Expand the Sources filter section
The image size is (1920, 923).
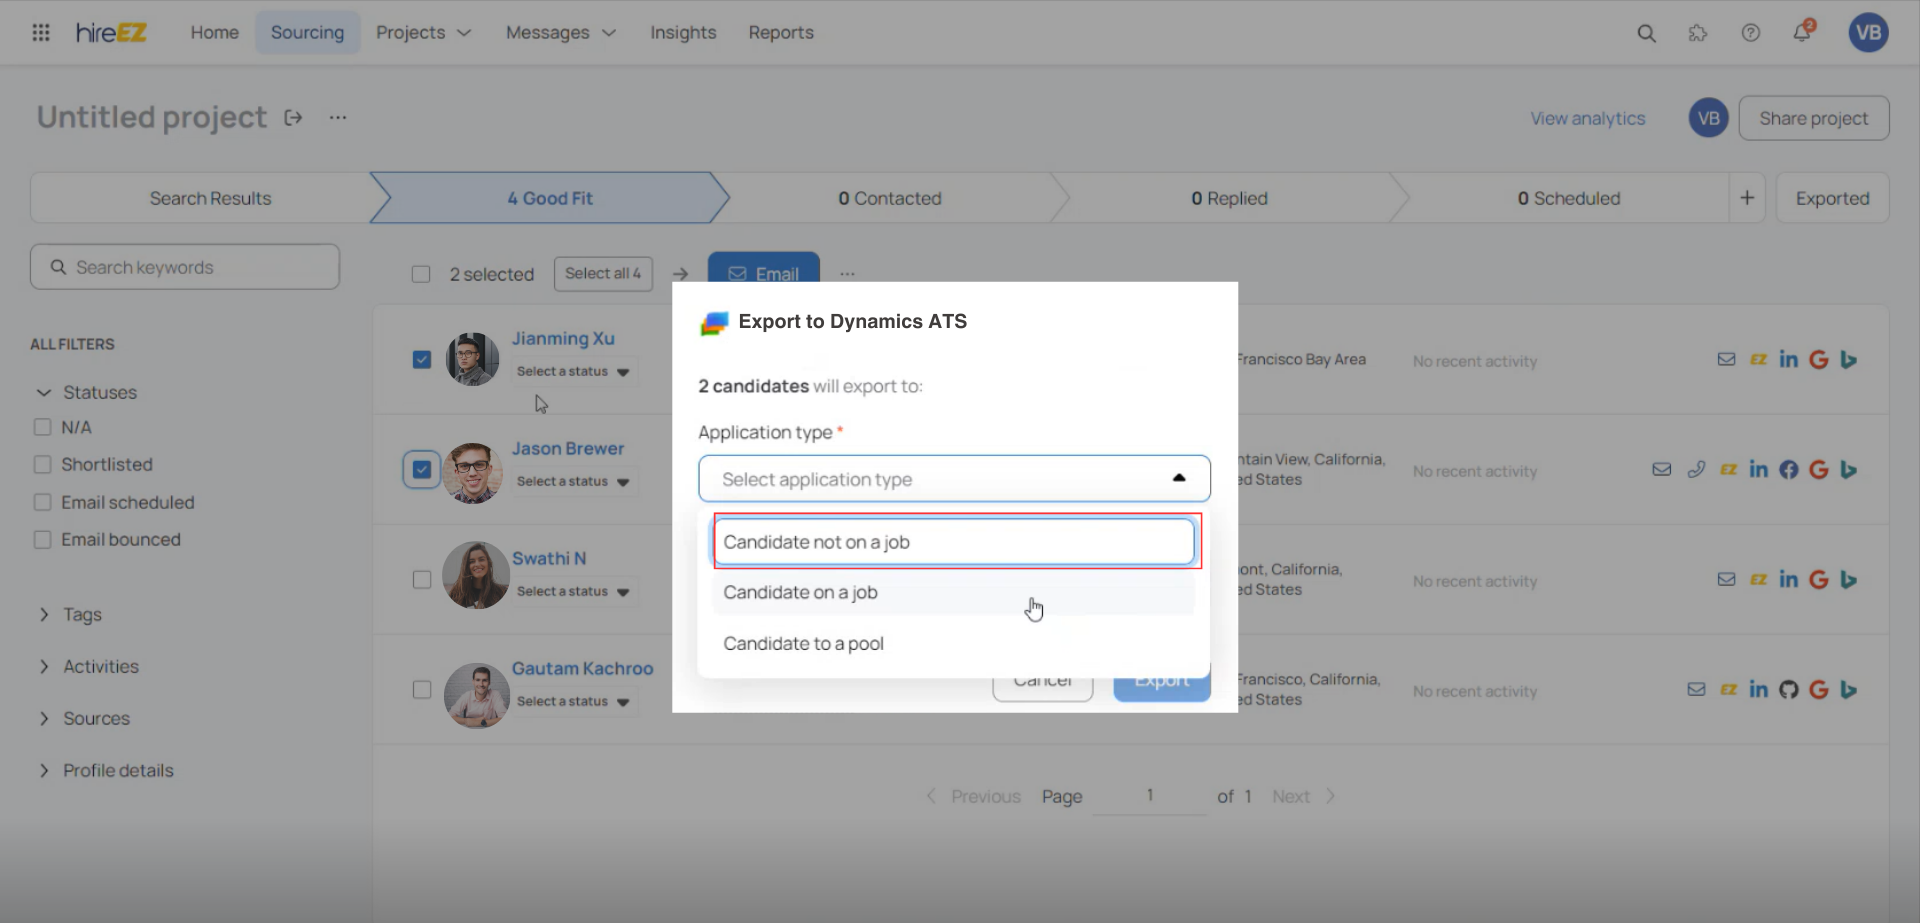click(x=84, y=718)
